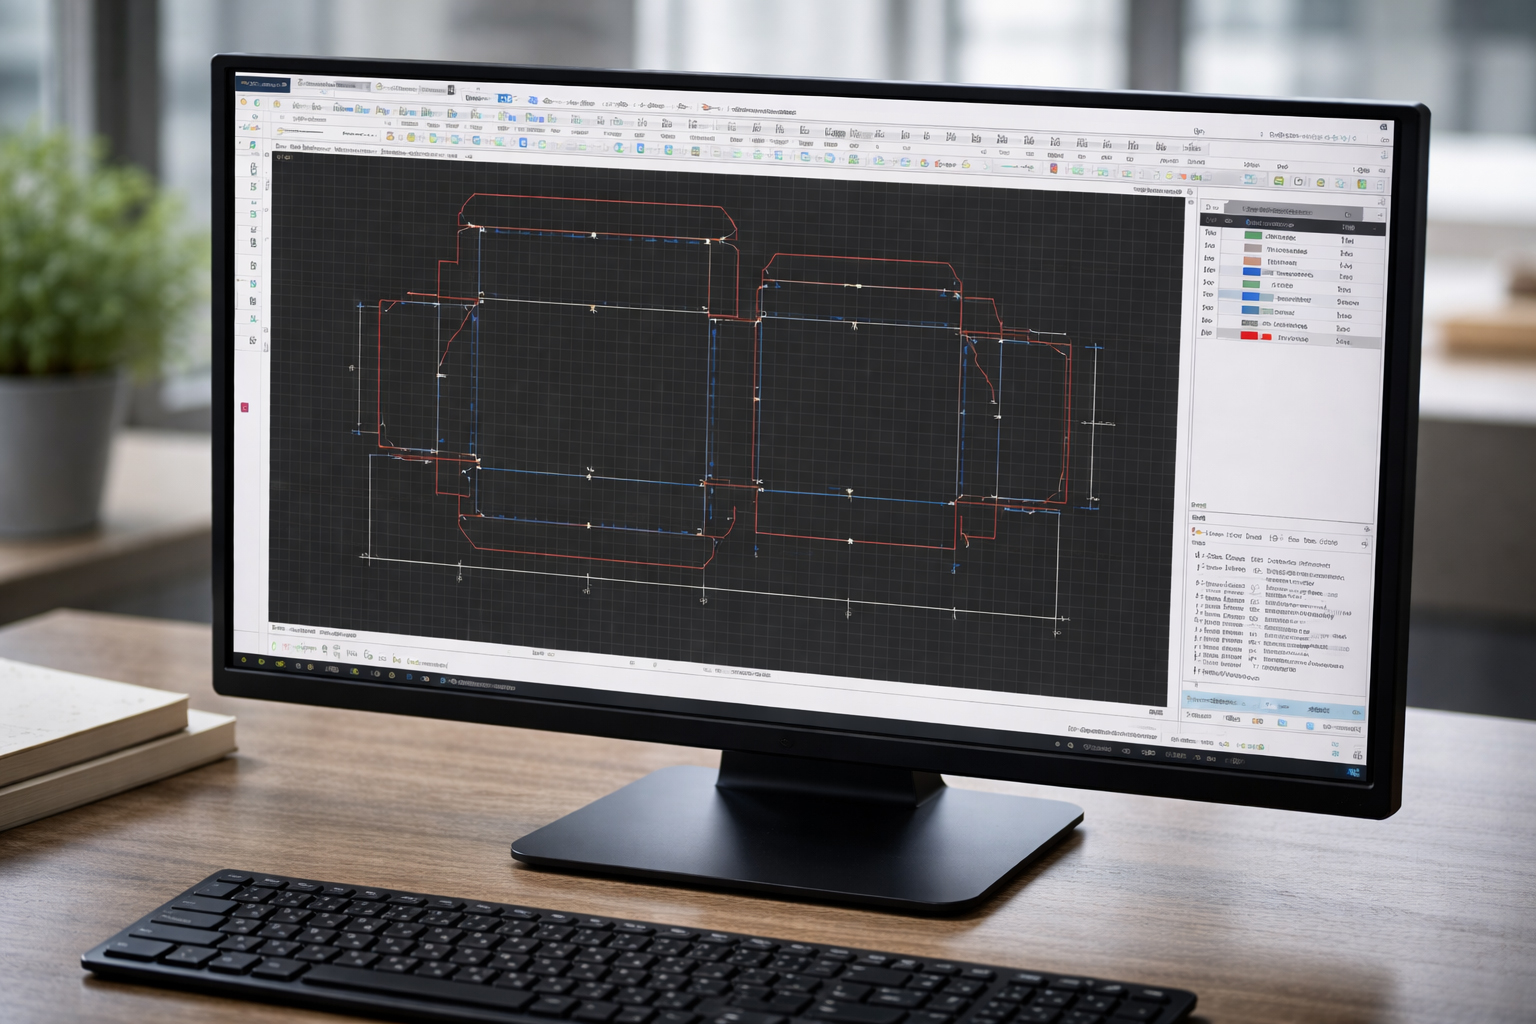Toggle the first column of the orange layer row
Screen dimensions: 1536x1024
tap(1209, 258)
